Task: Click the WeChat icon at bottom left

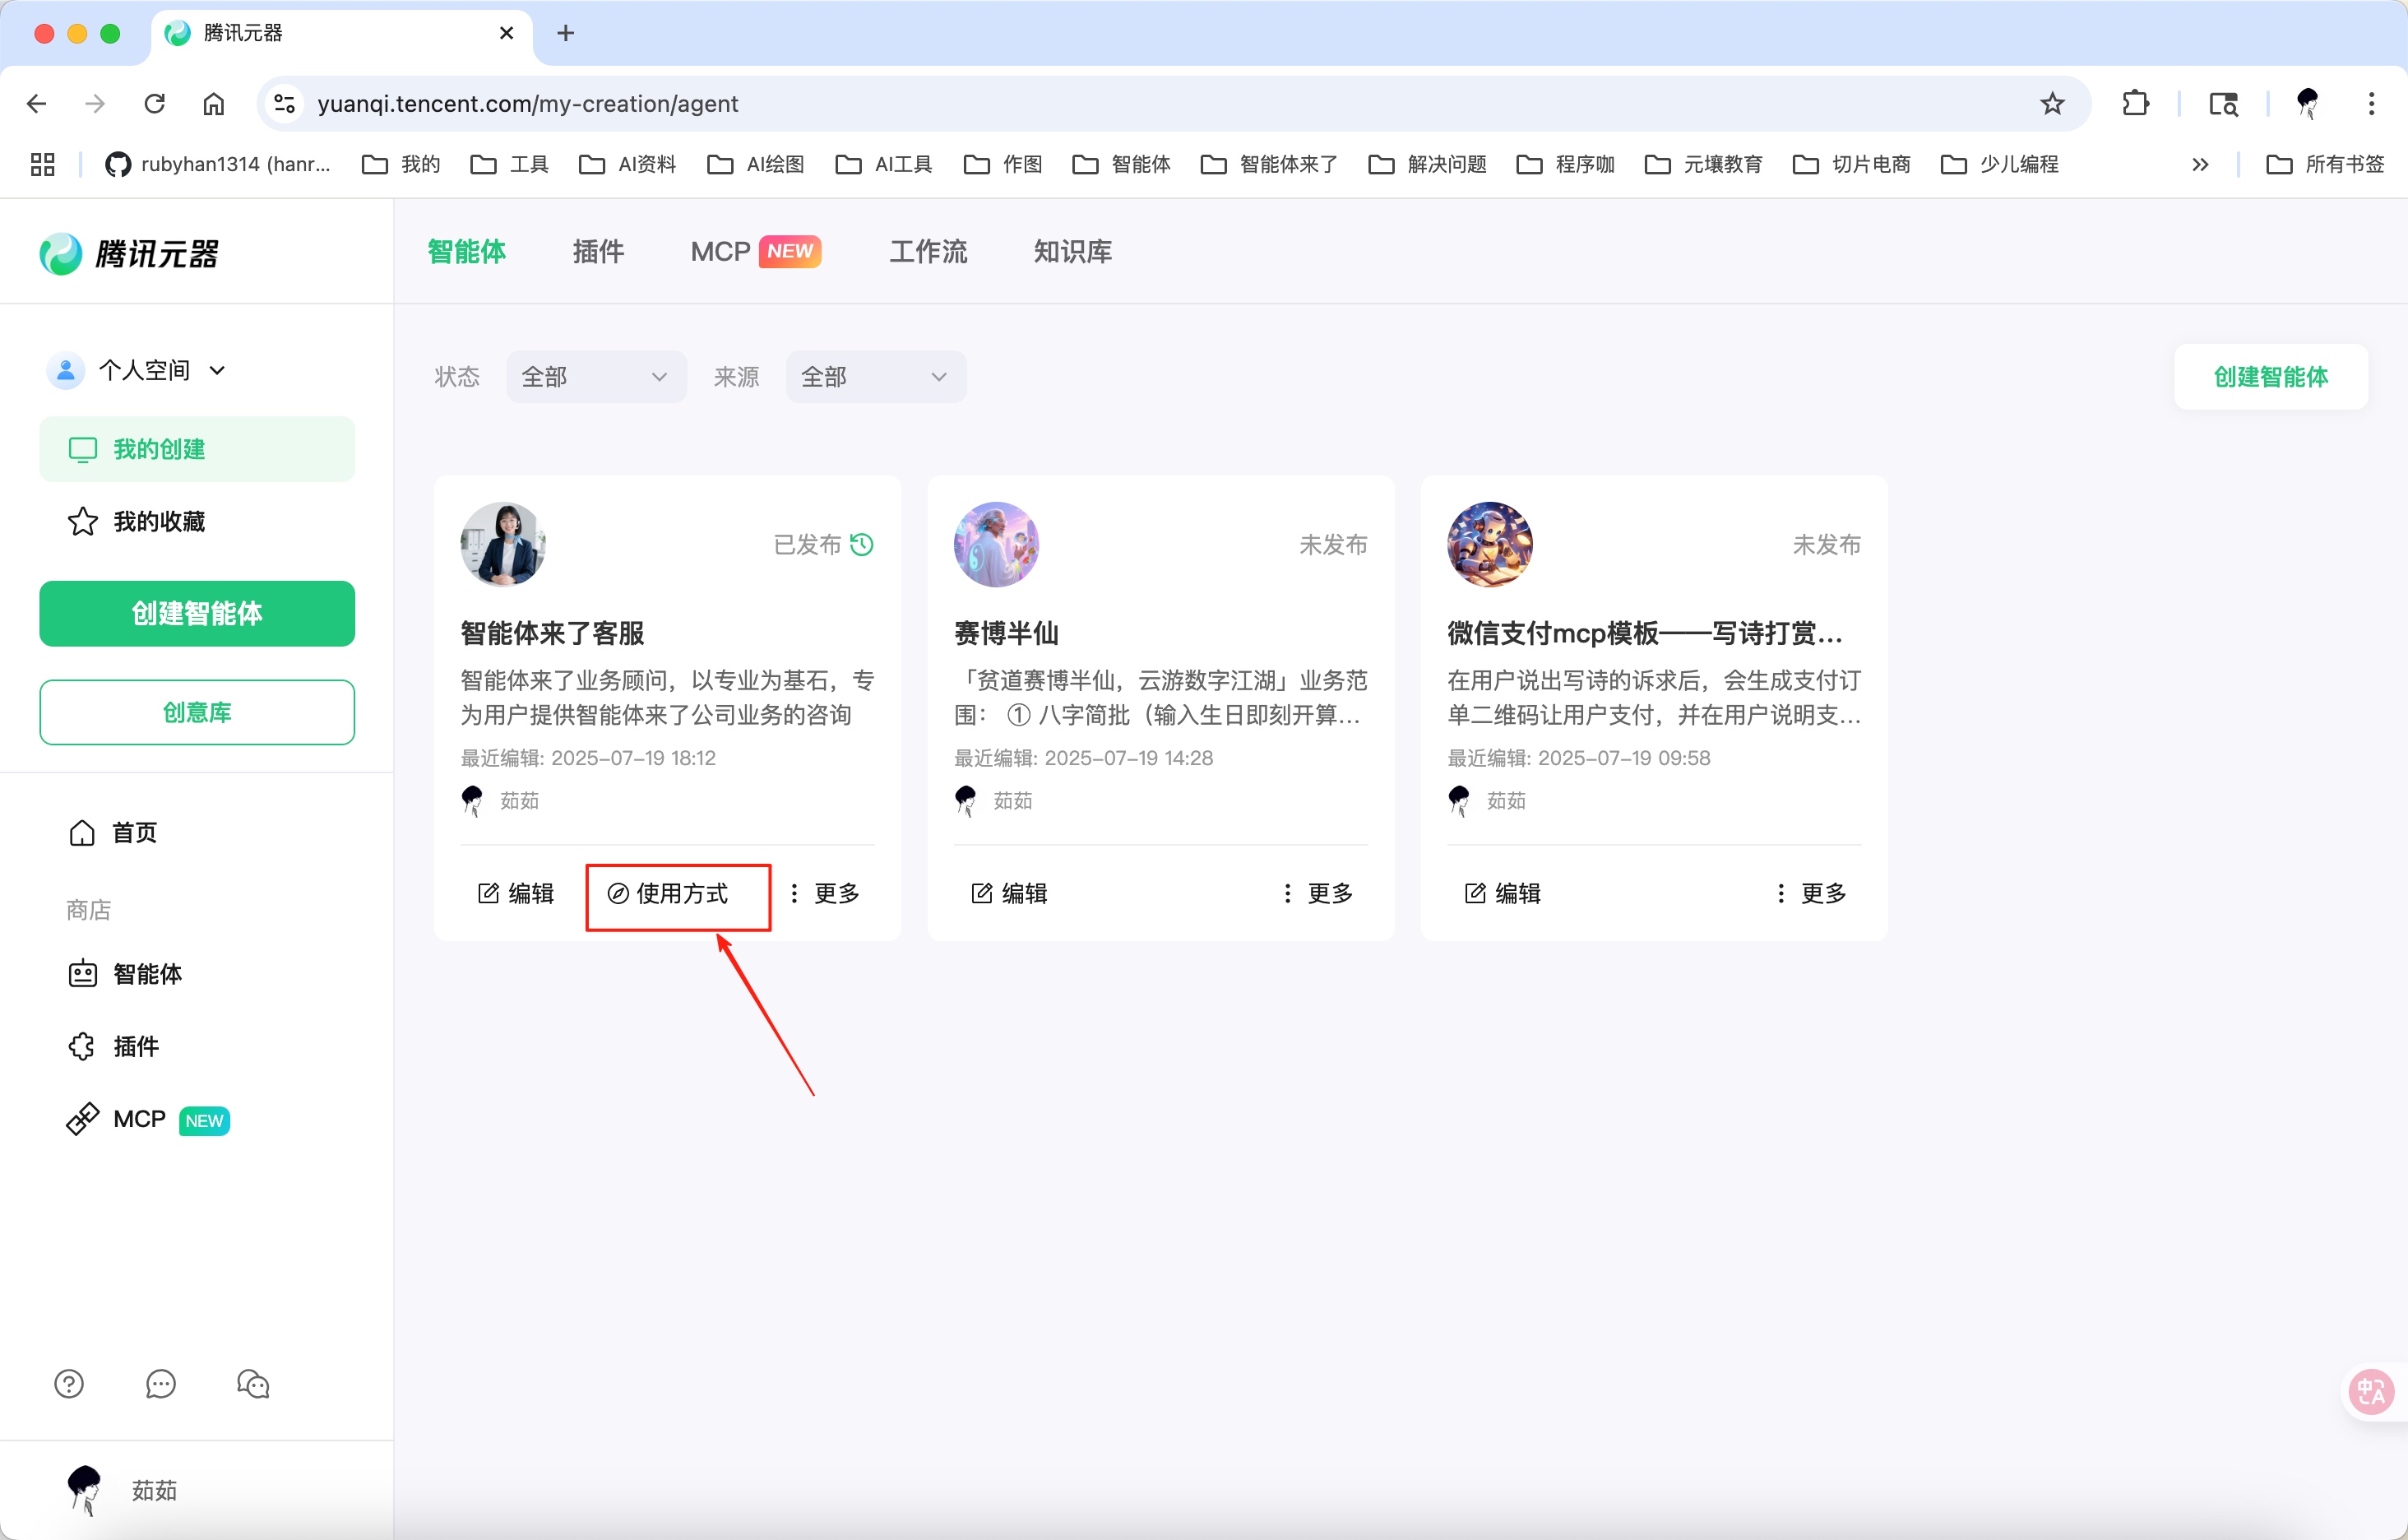Action: click(x=252, y=1384)
